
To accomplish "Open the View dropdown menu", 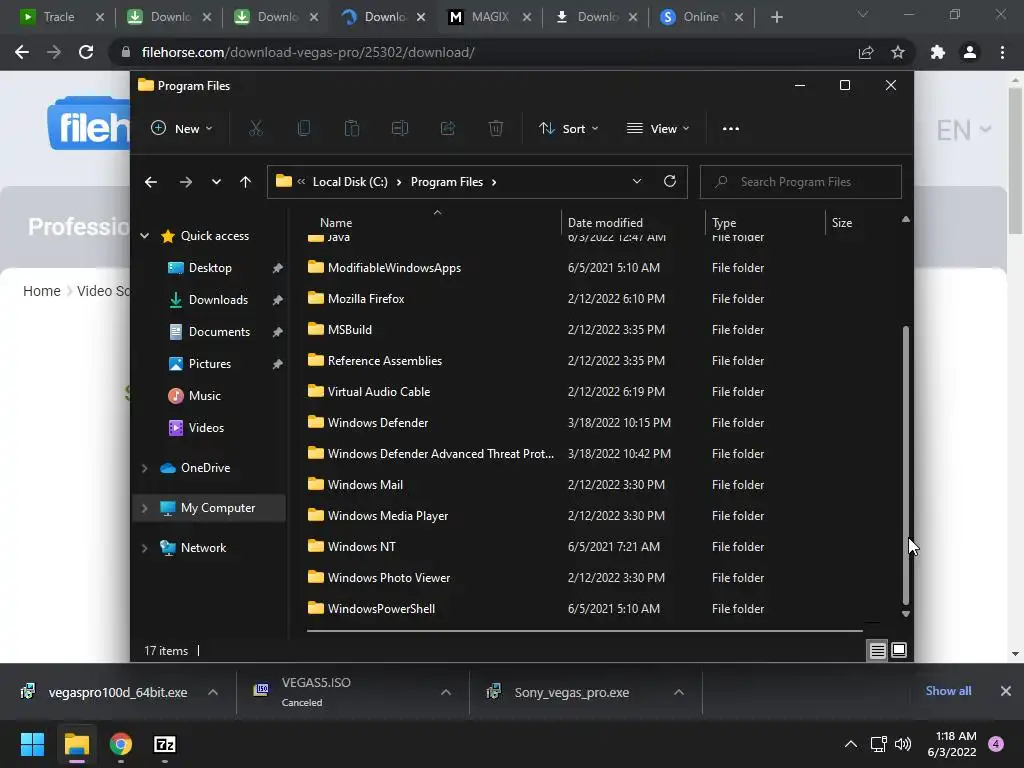I will pos(658,129).
